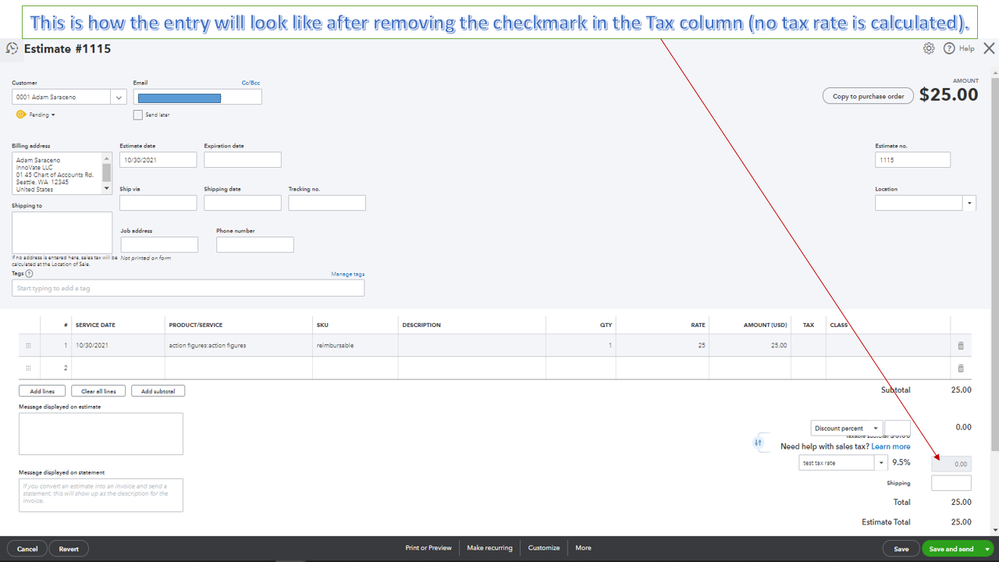Click the Ship via field
The height and width of the screenshot is (562, 999).
click(x=158, y=203)
